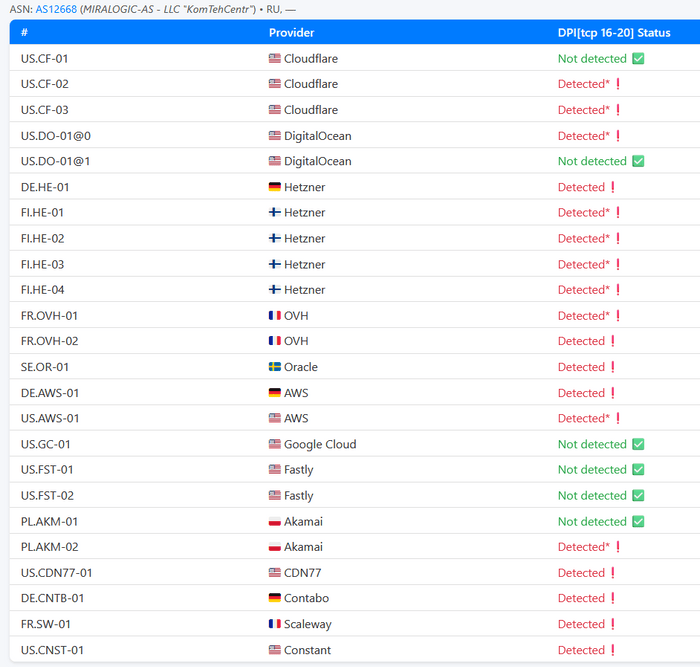700x667 pixels.
Task: Click the German flag beside Contabo
Action: click(275, 599)
